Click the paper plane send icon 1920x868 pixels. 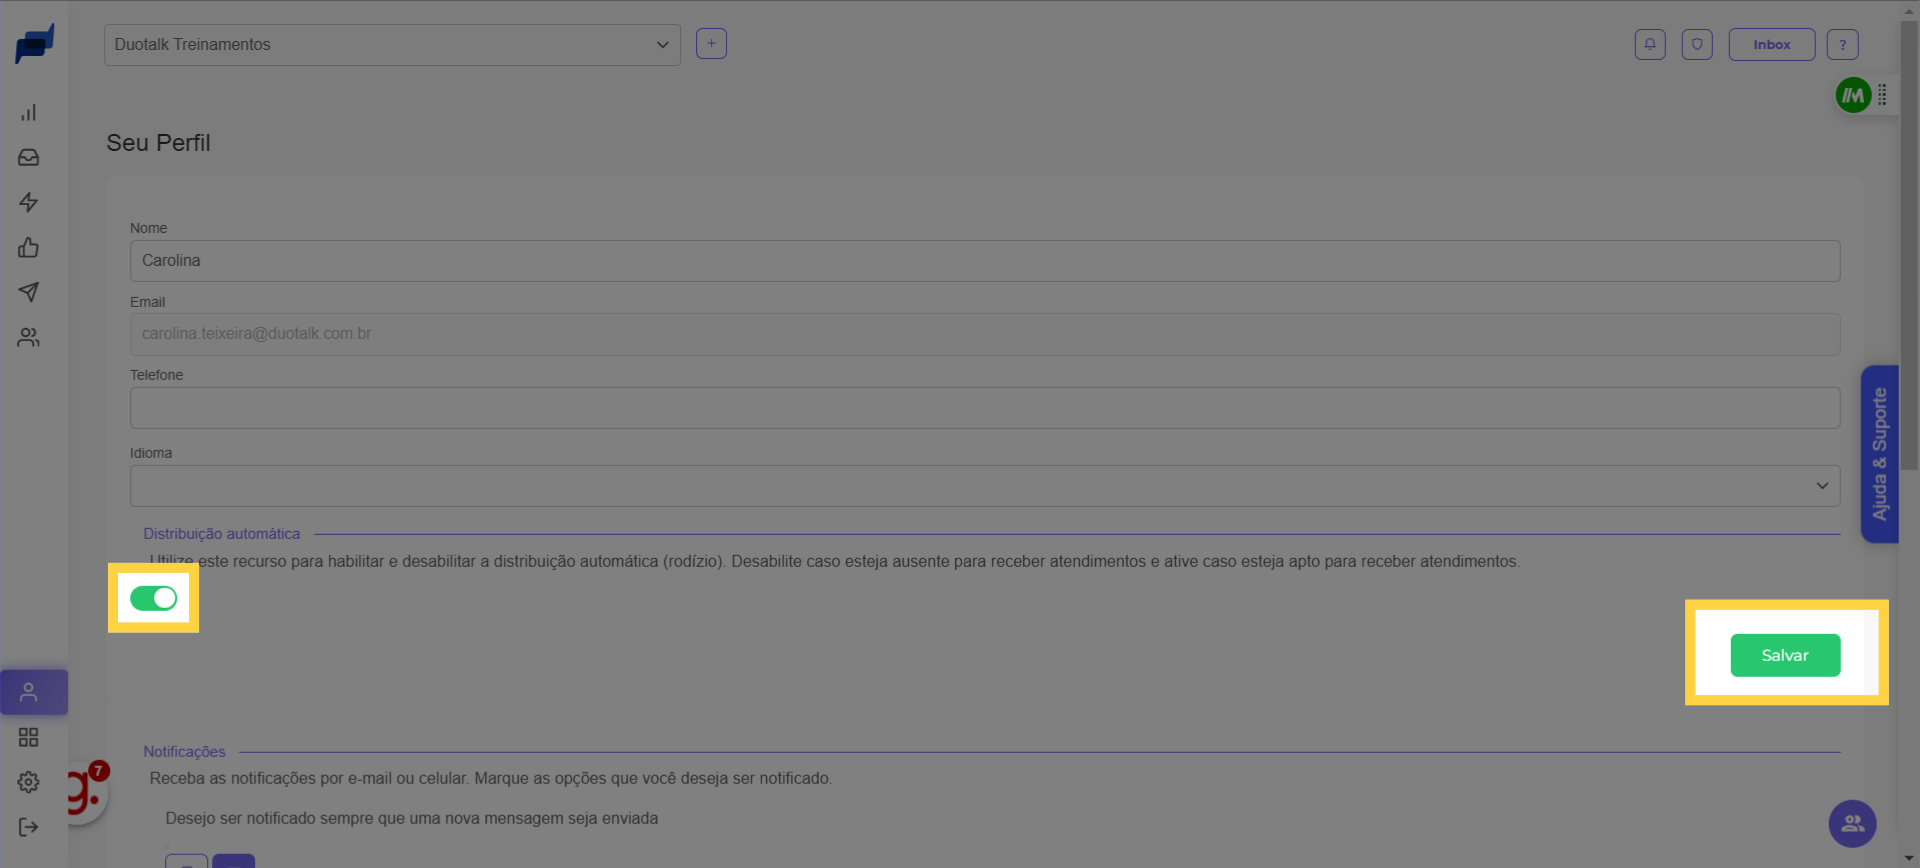click(29, 292)
